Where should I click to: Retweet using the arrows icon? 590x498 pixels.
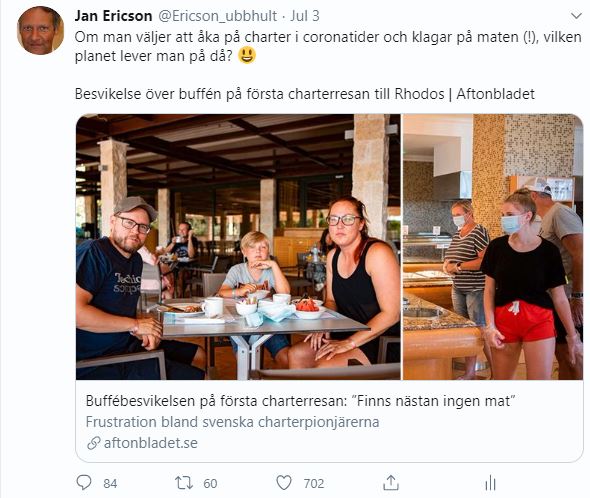tap(184, 483)
